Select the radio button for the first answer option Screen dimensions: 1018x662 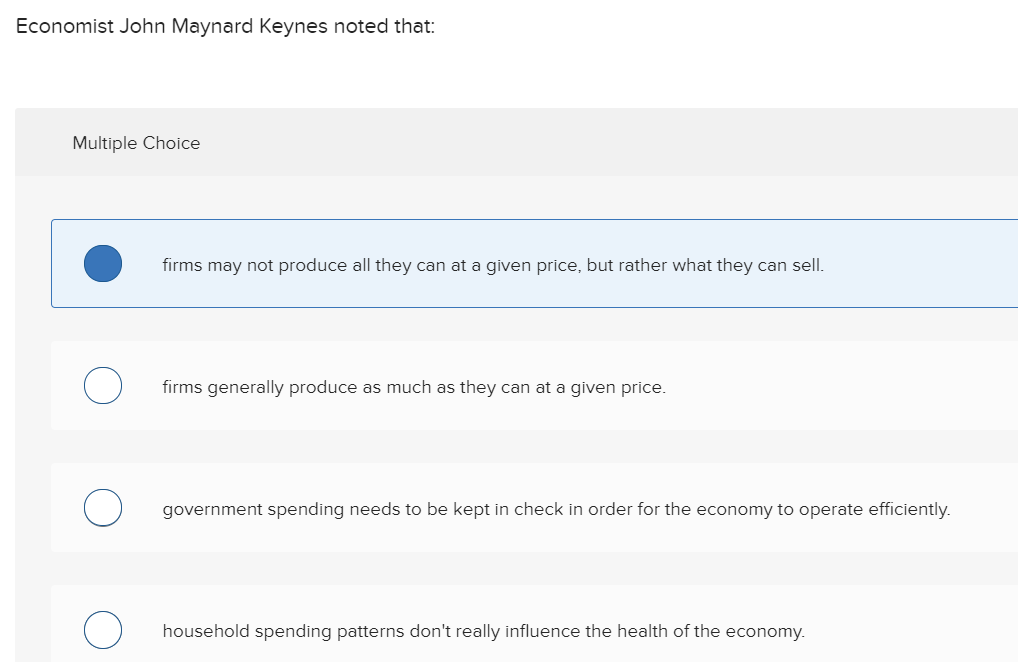click(102, 263)
